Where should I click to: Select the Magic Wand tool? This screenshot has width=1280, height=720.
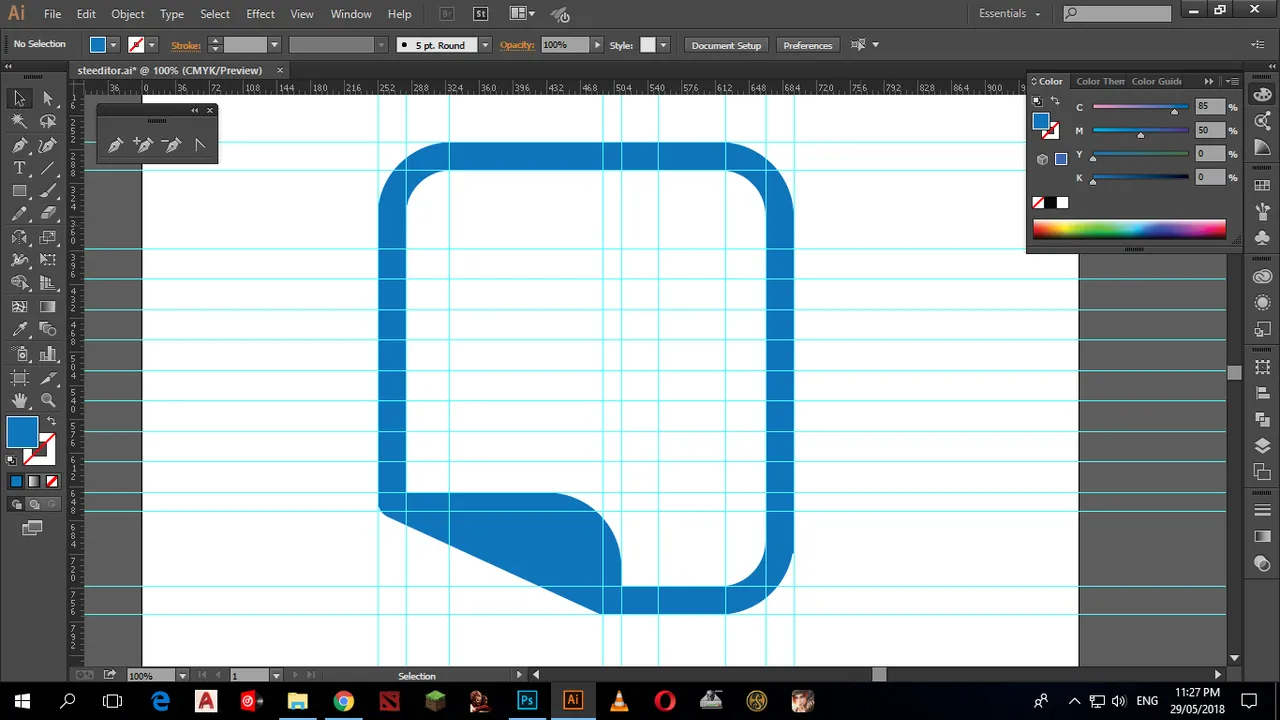click(x=19, y=121)
